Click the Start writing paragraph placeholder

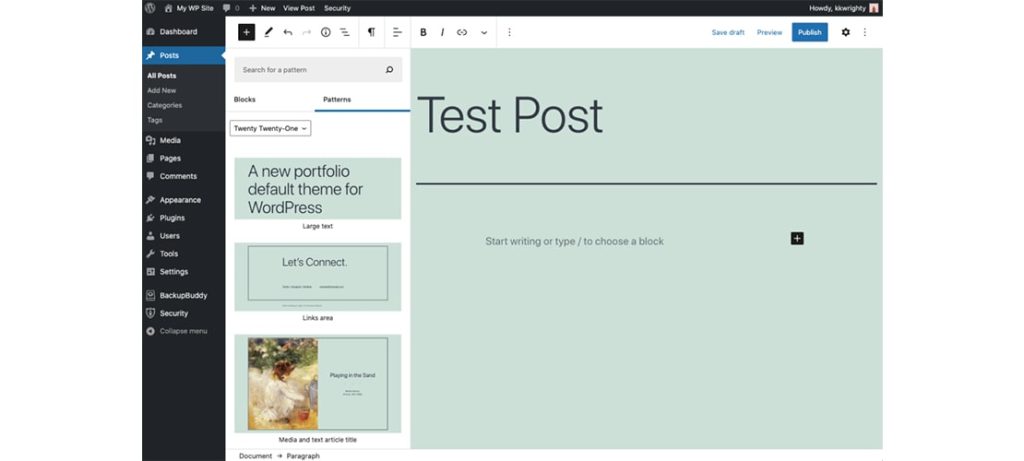coord(574,242)
